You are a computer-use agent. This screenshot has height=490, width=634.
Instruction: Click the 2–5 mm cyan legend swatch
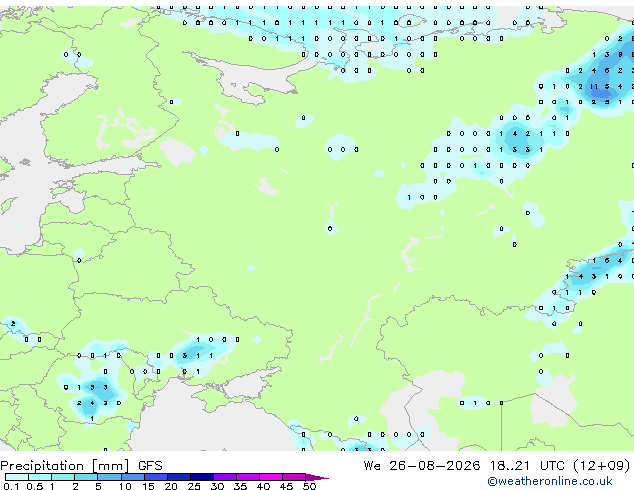click(x=86, y=477)
